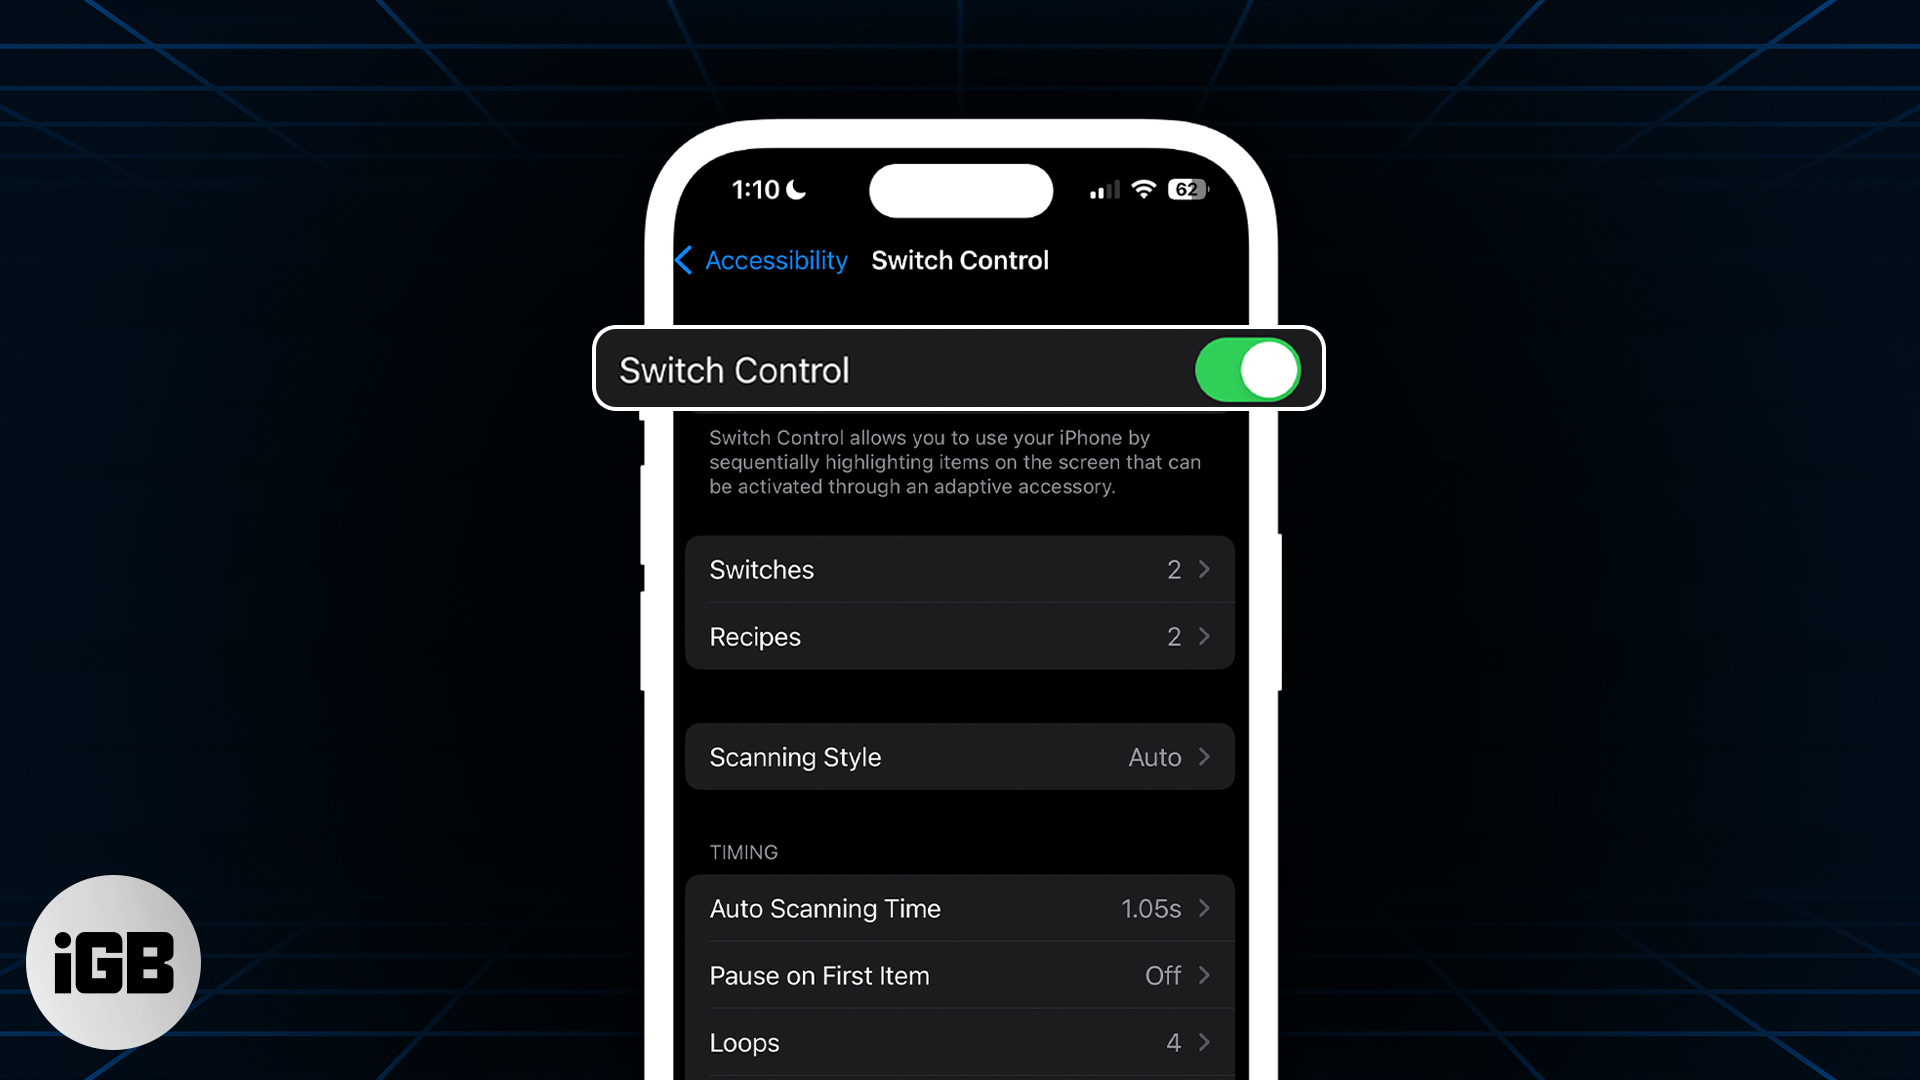Select Accessibility back button
The image size is (1920, 1080).
[762, 258]
